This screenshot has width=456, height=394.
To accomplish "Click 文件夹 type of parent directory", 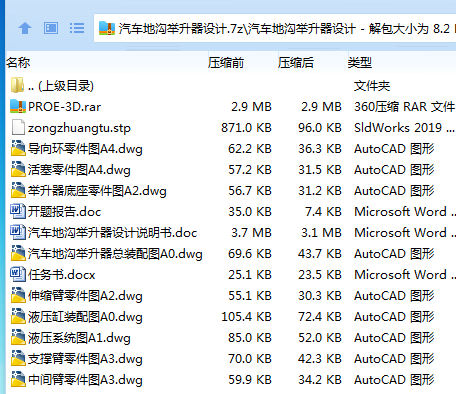I will pyautogui.click(x=372, y=86).
